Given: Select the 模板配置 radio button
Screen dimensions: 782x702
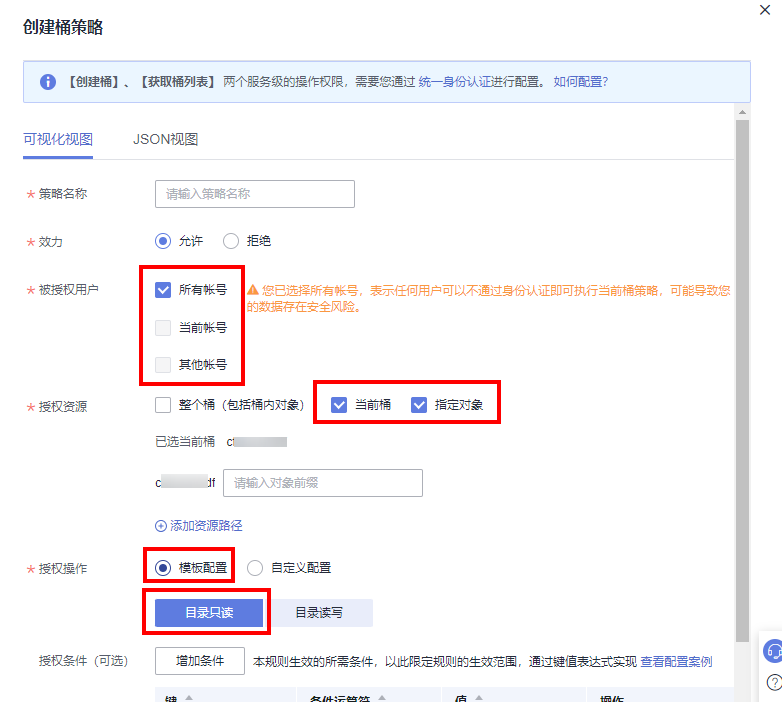Looking at the screenshot, I should coord(163,568).
